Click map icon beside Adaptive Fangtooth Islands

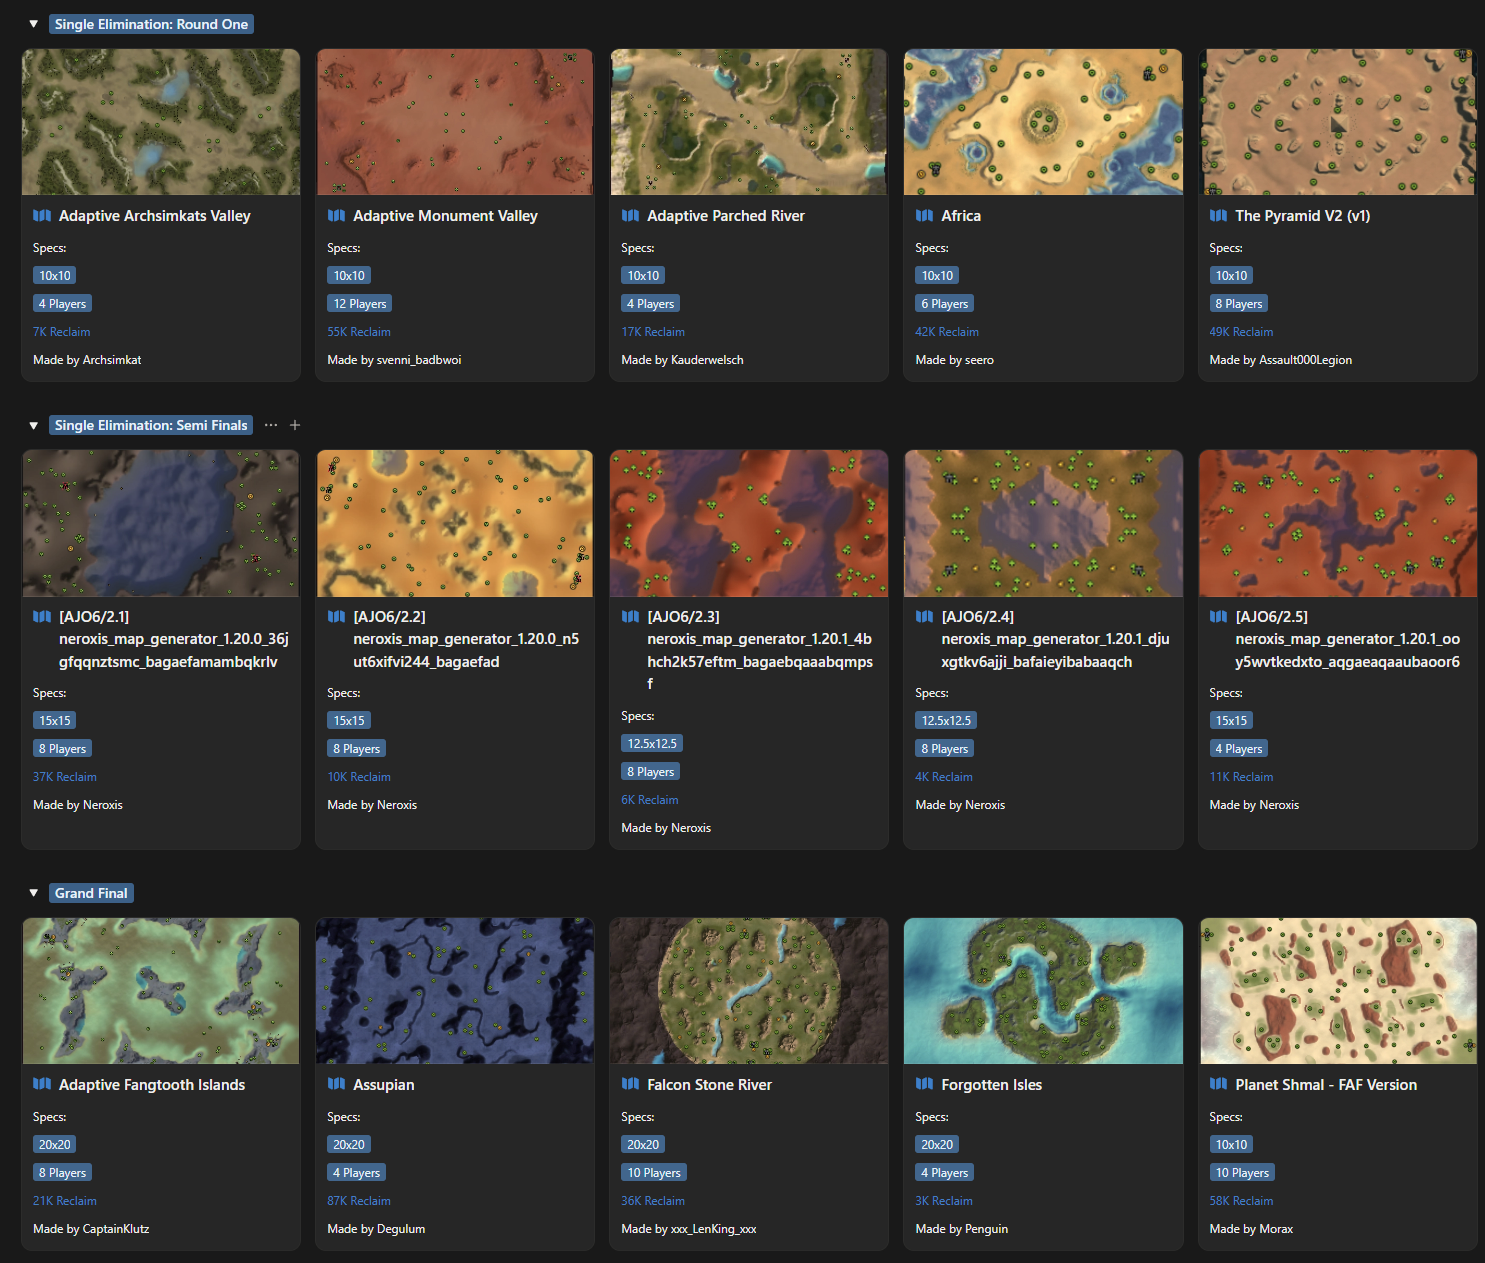[x=42, y=1084]
